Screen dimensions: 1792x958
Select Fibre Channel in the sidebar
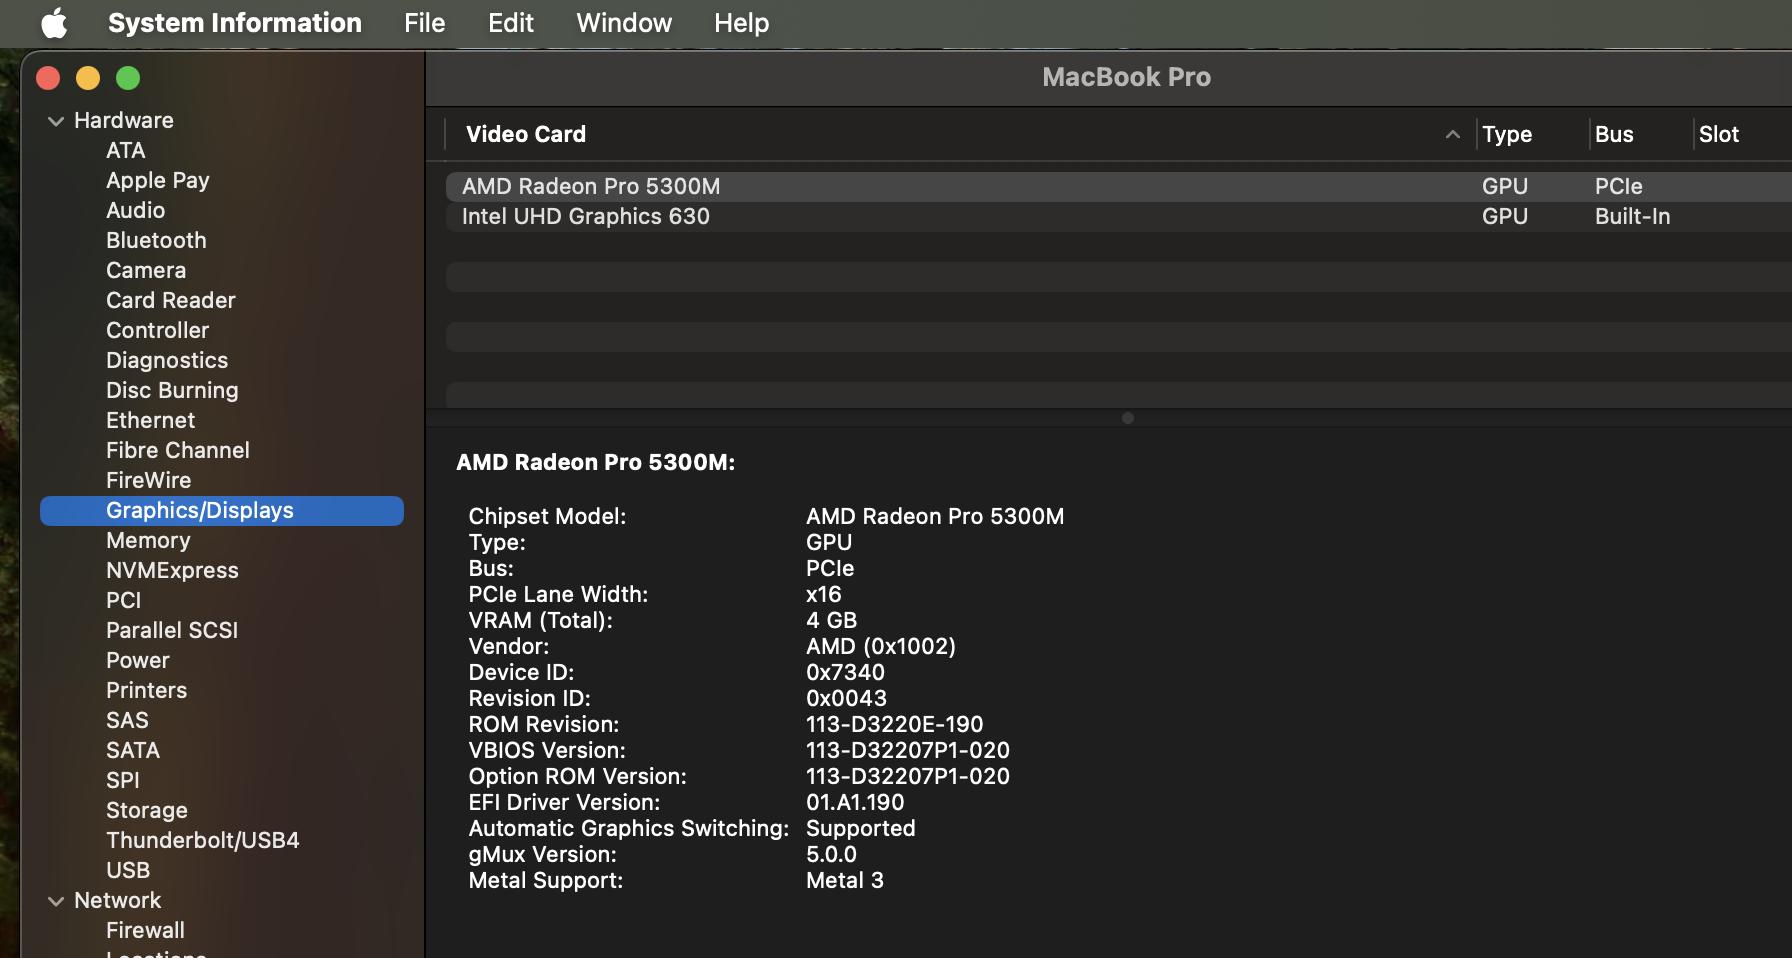178,450
